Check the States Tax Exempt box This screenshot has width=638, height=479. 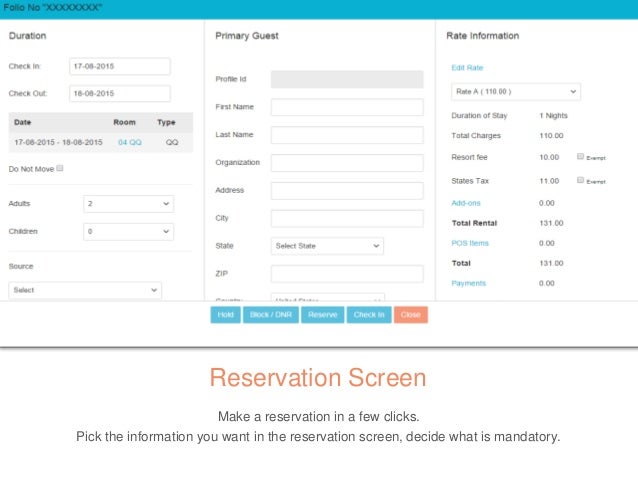coord(581,180)
